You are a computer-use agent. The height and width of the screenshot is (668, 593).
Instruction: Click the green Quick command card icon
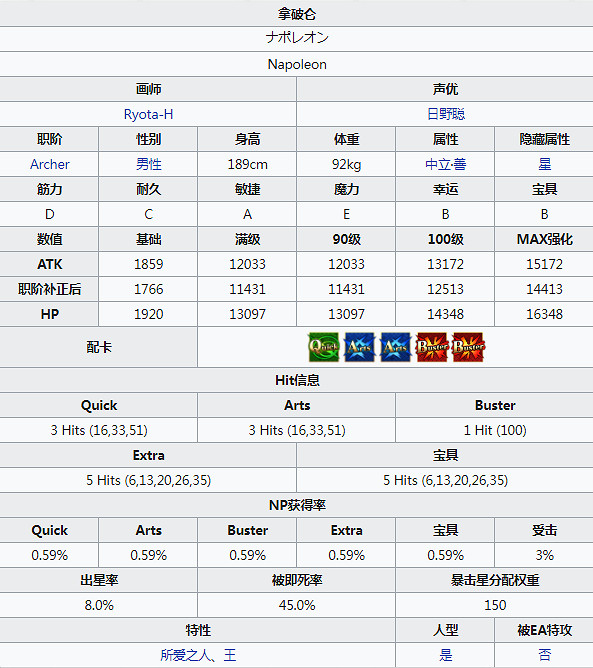pos(323,347)
